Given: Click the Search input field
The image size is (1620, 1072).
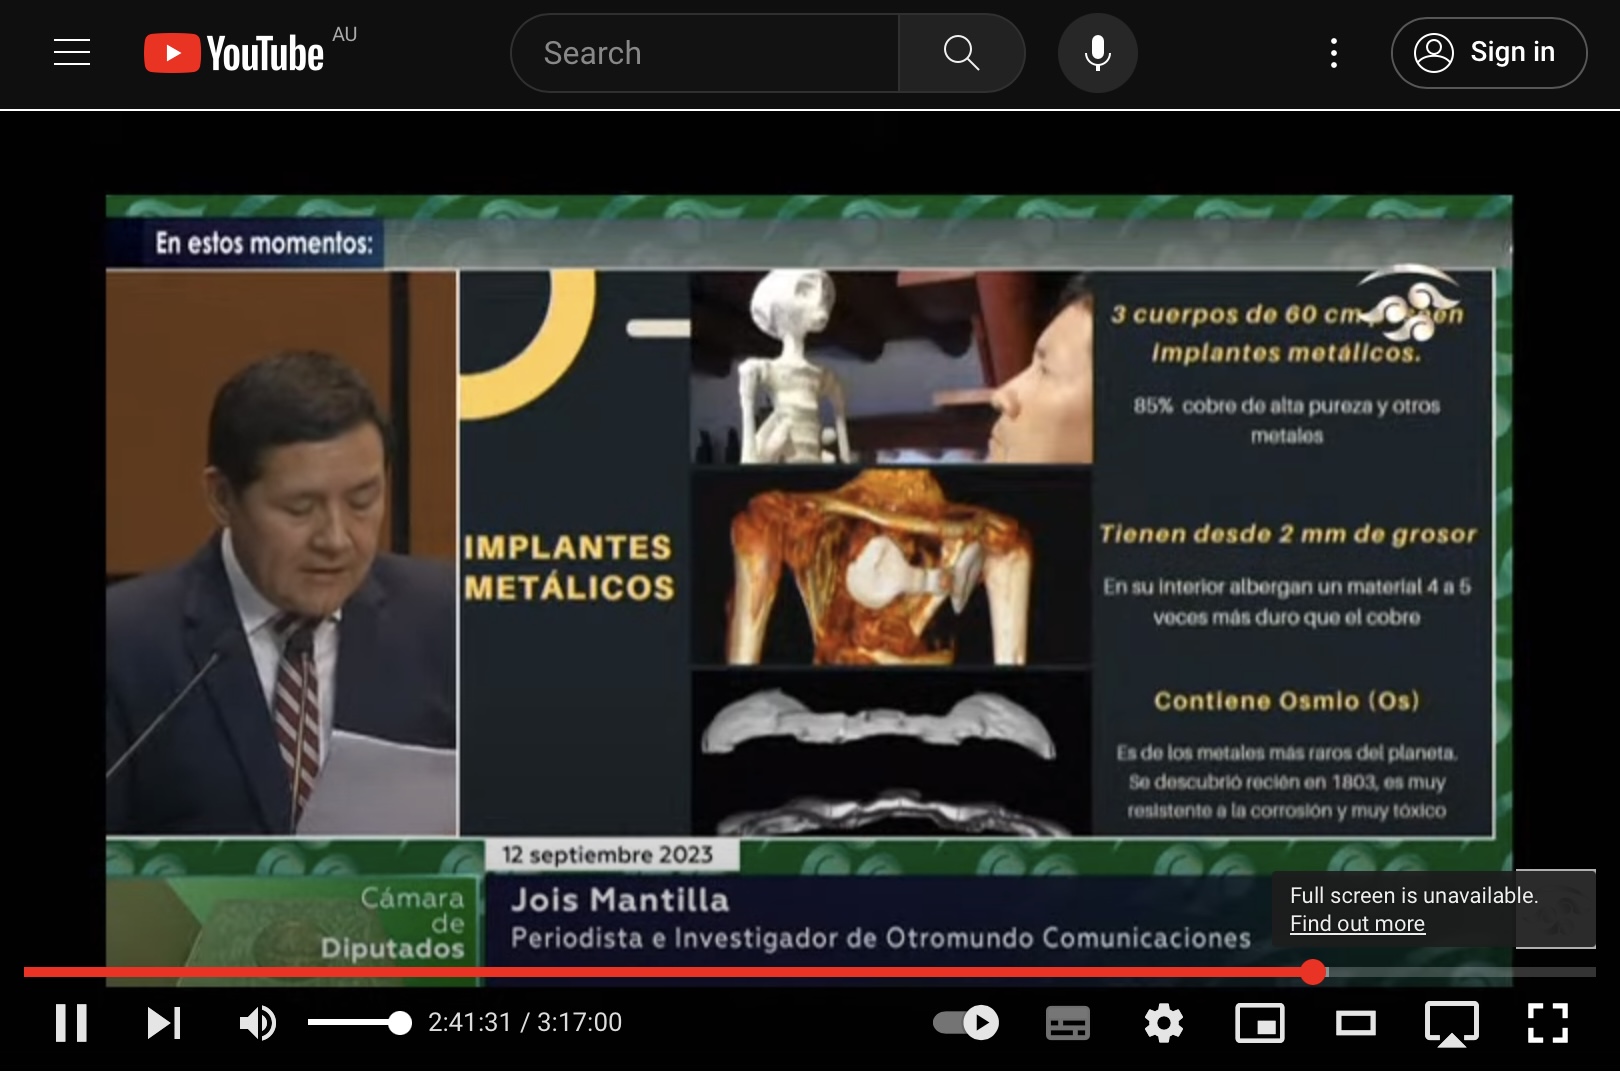Looking at the screenshot, I should click(705, 53).
